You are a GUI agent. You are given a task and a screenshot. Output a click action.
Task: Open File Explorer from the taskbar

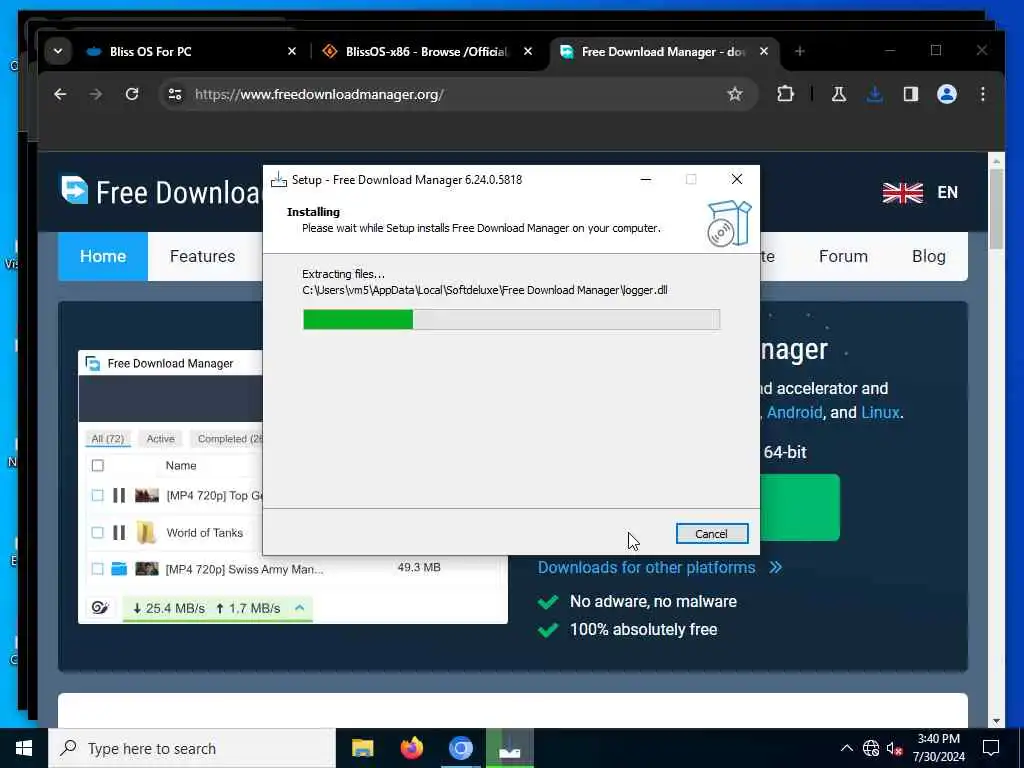[x=362, y=748]
